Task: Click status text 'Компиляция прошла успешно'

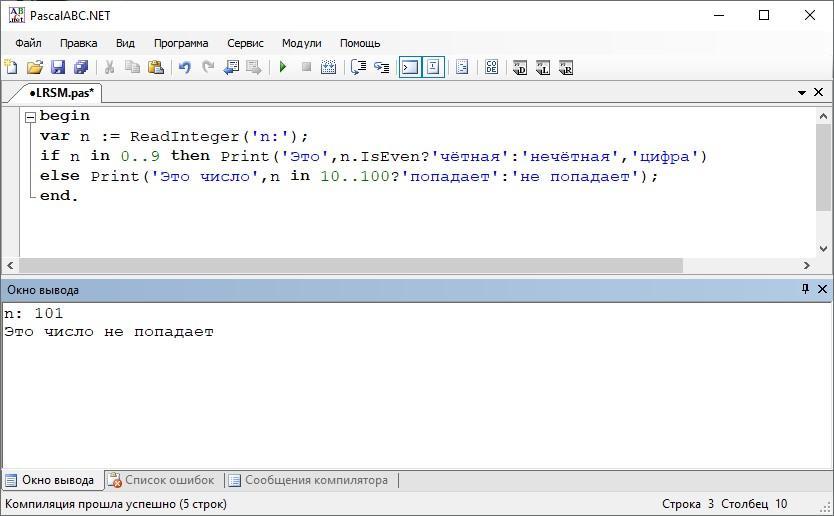Action: [x=90, y=504]
